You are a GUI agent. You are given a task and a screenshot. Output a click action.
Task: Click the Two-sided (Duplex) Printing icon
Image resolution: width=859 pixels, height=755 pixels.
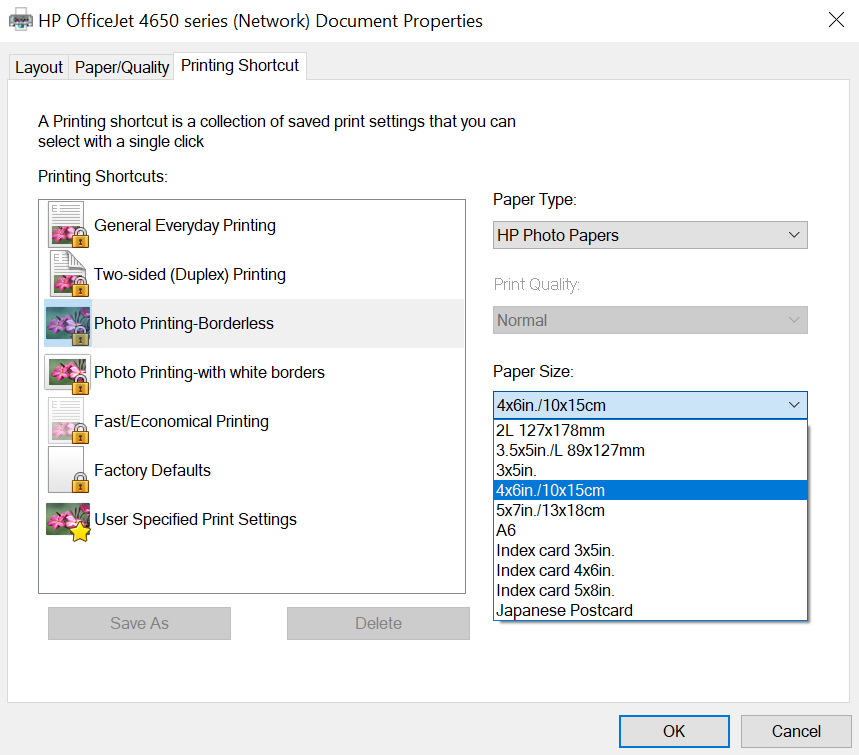68,274
